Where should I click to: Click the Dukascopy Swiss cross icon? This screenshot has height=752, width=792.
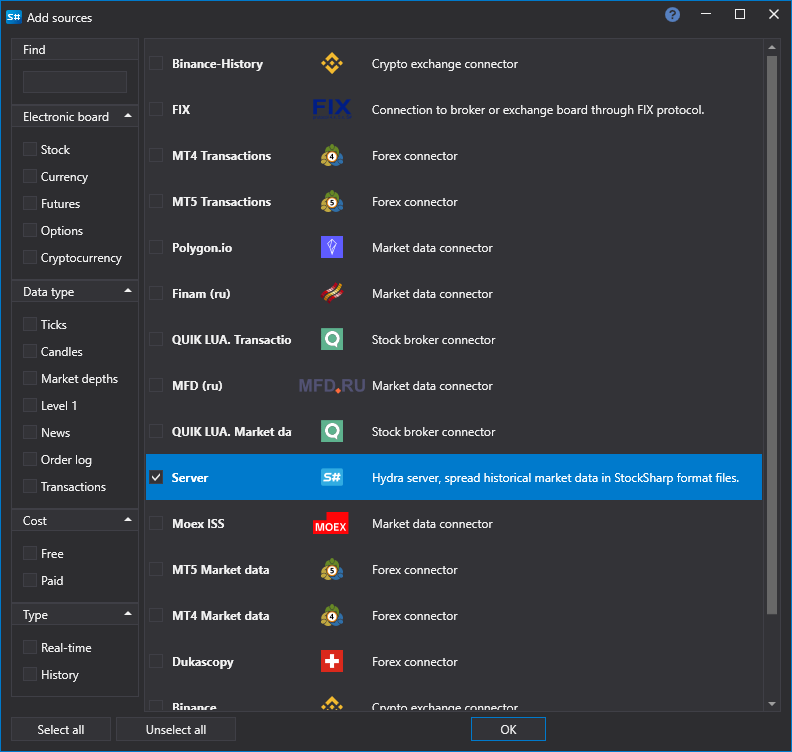coord(332,661)
